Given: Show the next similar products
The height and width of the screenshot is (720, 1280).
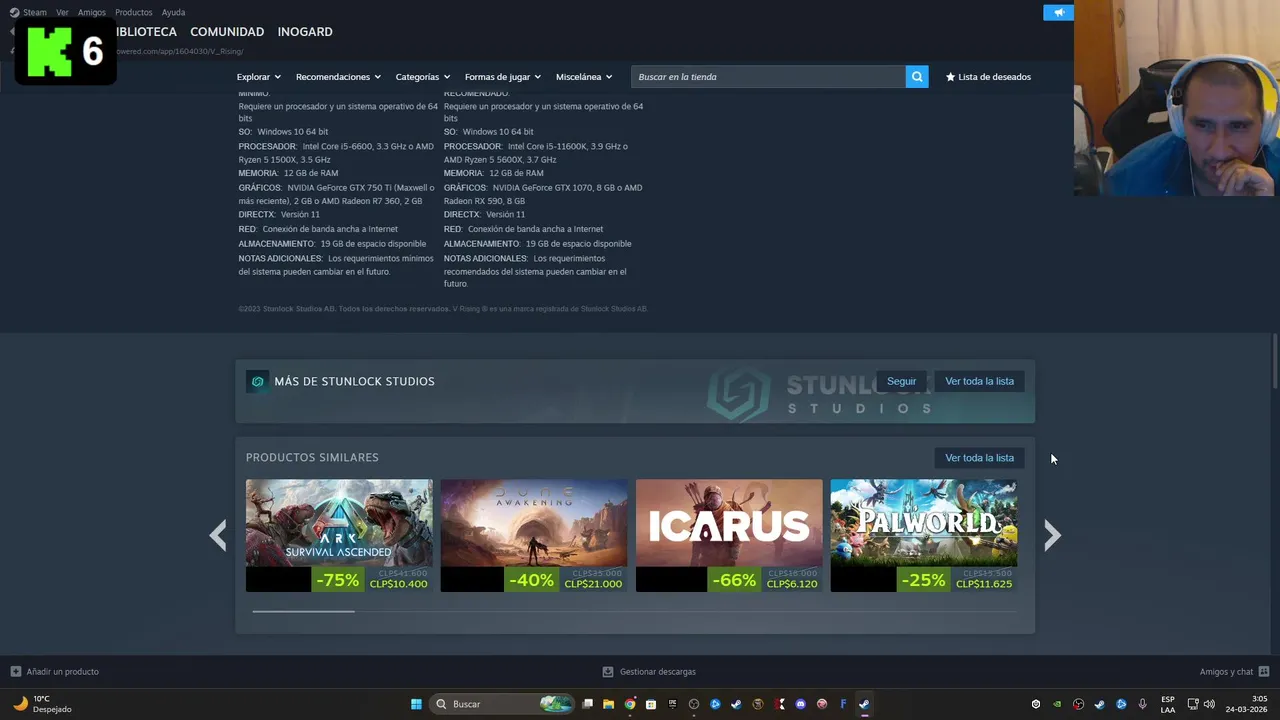Looking at the screenshot, I should (x=1052, y=535).
